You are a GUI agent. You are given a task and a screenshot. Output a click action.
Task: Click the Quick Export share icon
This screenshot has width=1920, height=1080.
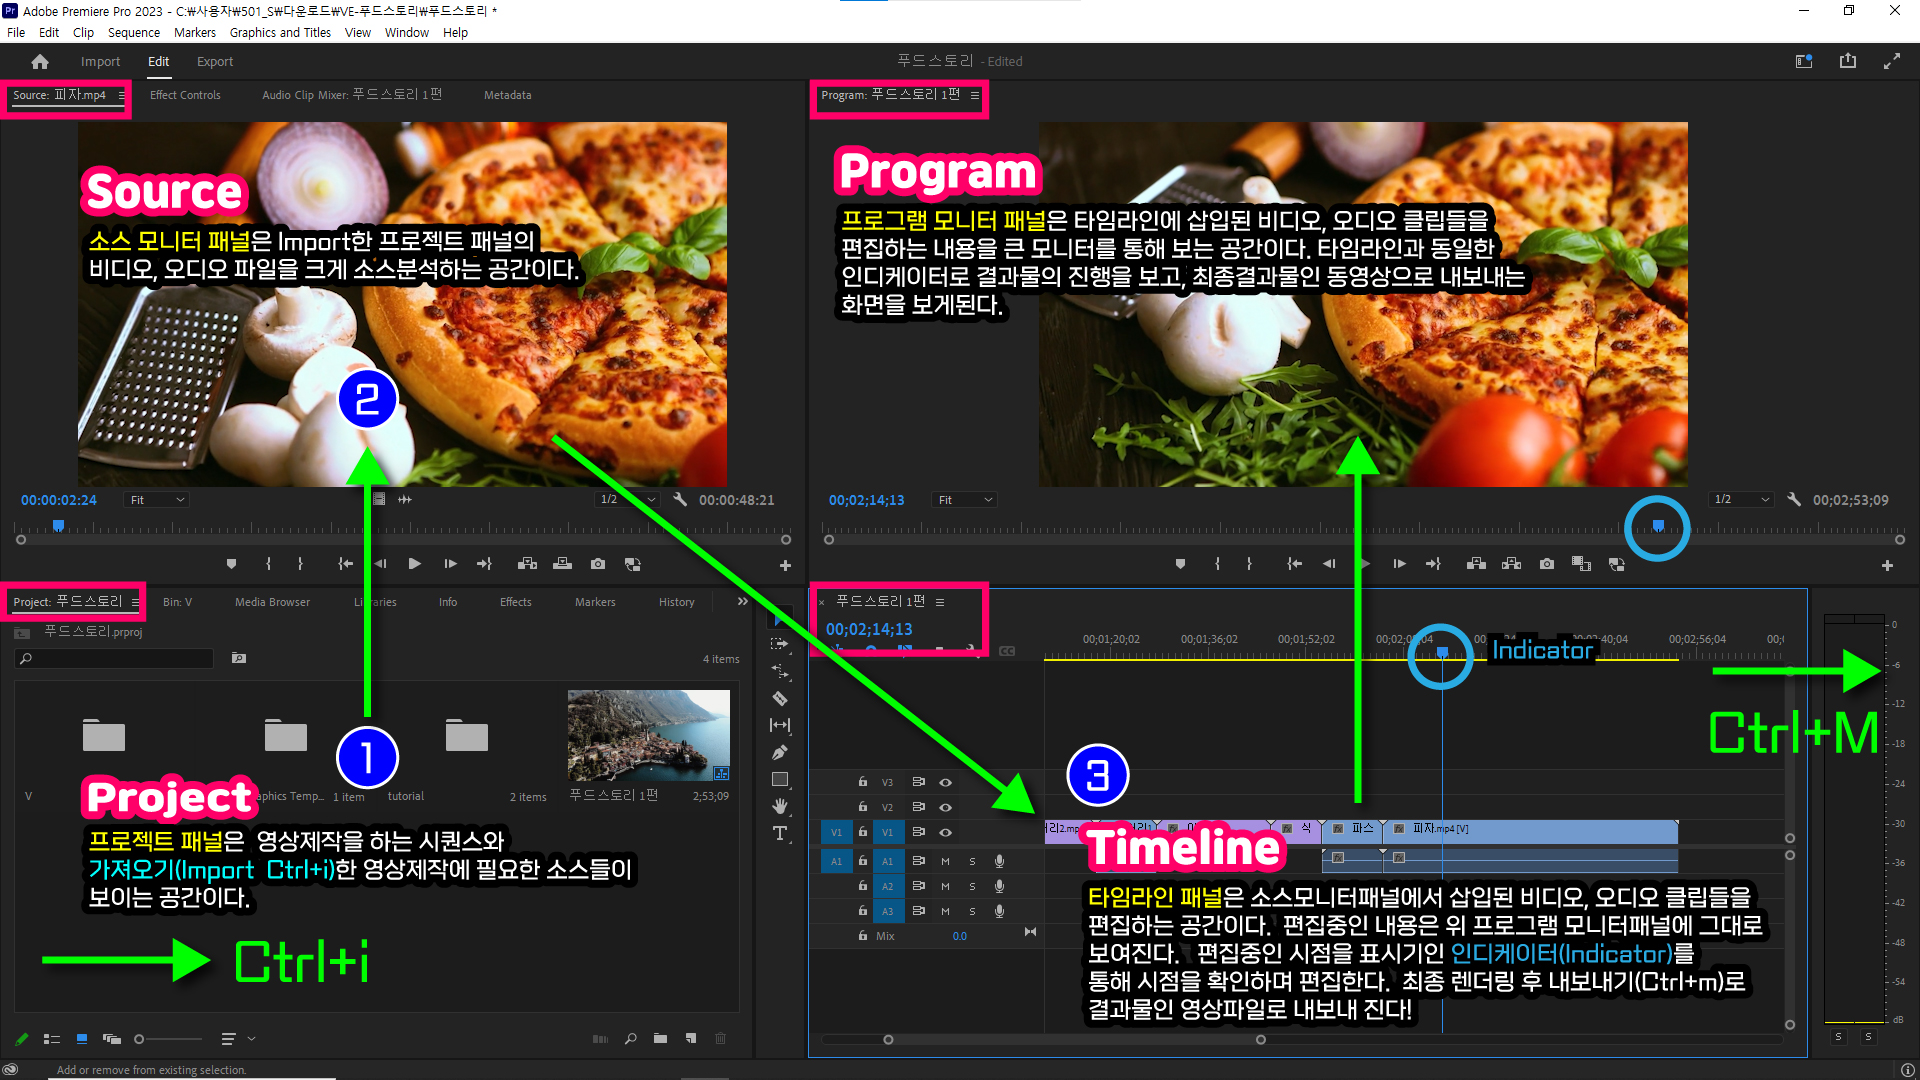point(1847,61)
